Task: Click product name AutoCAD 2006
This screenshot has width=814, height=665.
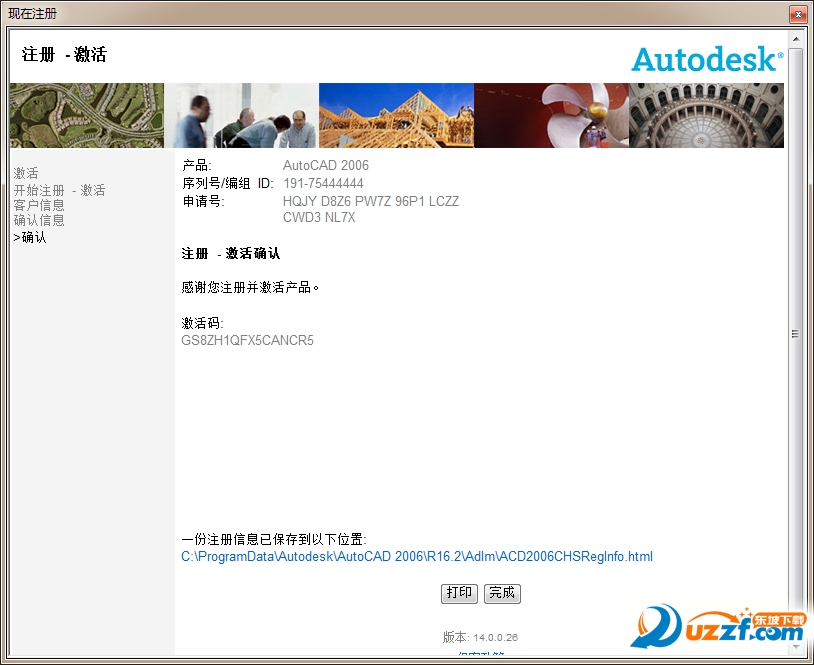Action: coord(325,166)
